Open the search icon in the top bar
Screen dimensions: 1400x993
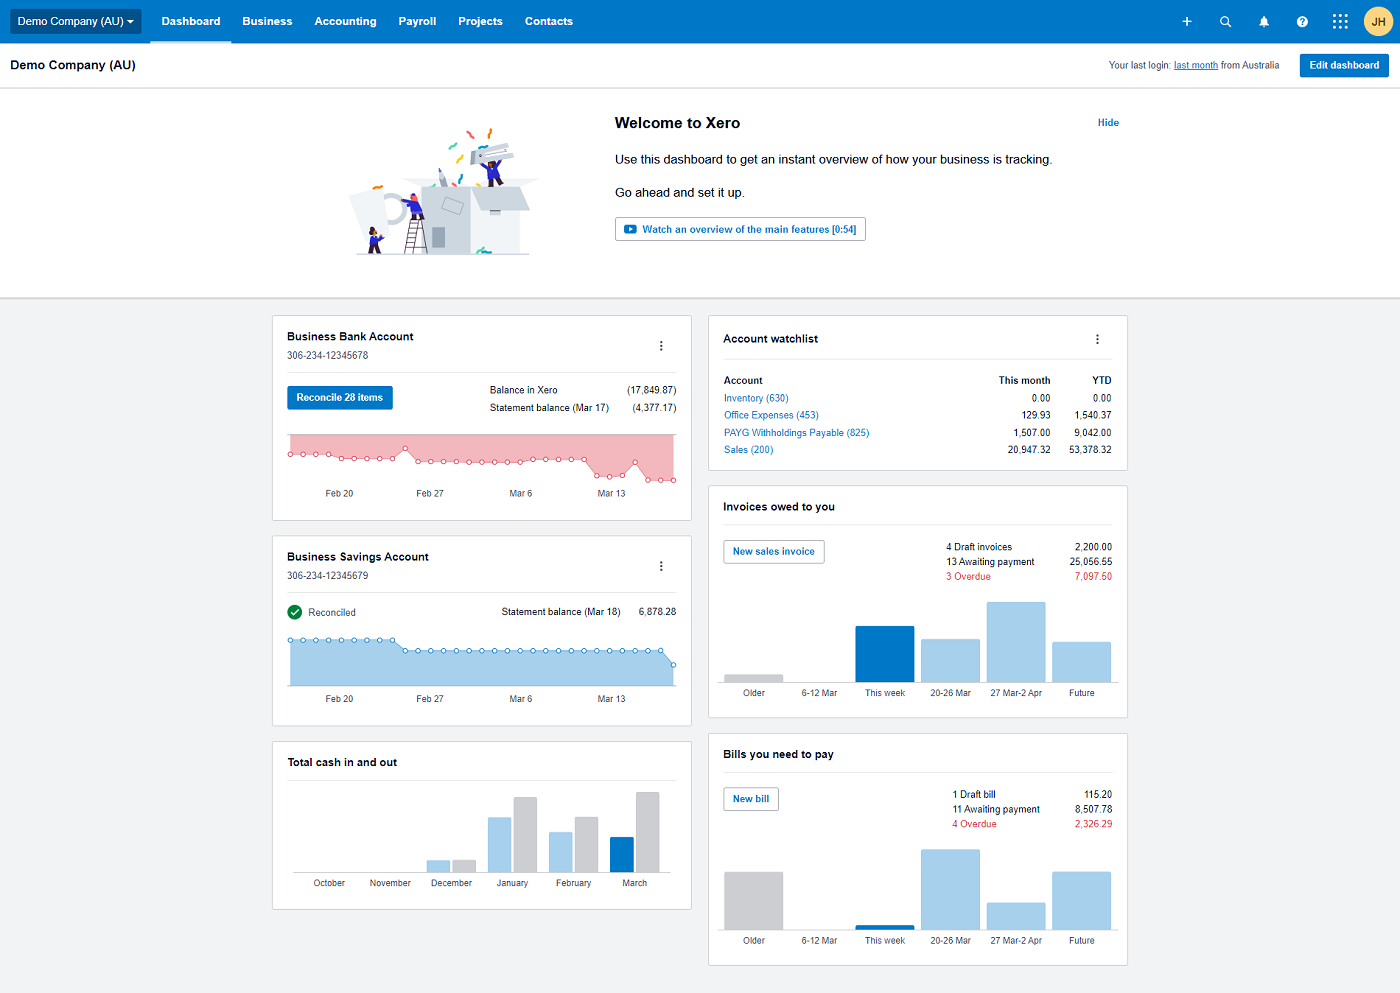pyautogui.click(x=1225, y=21)
